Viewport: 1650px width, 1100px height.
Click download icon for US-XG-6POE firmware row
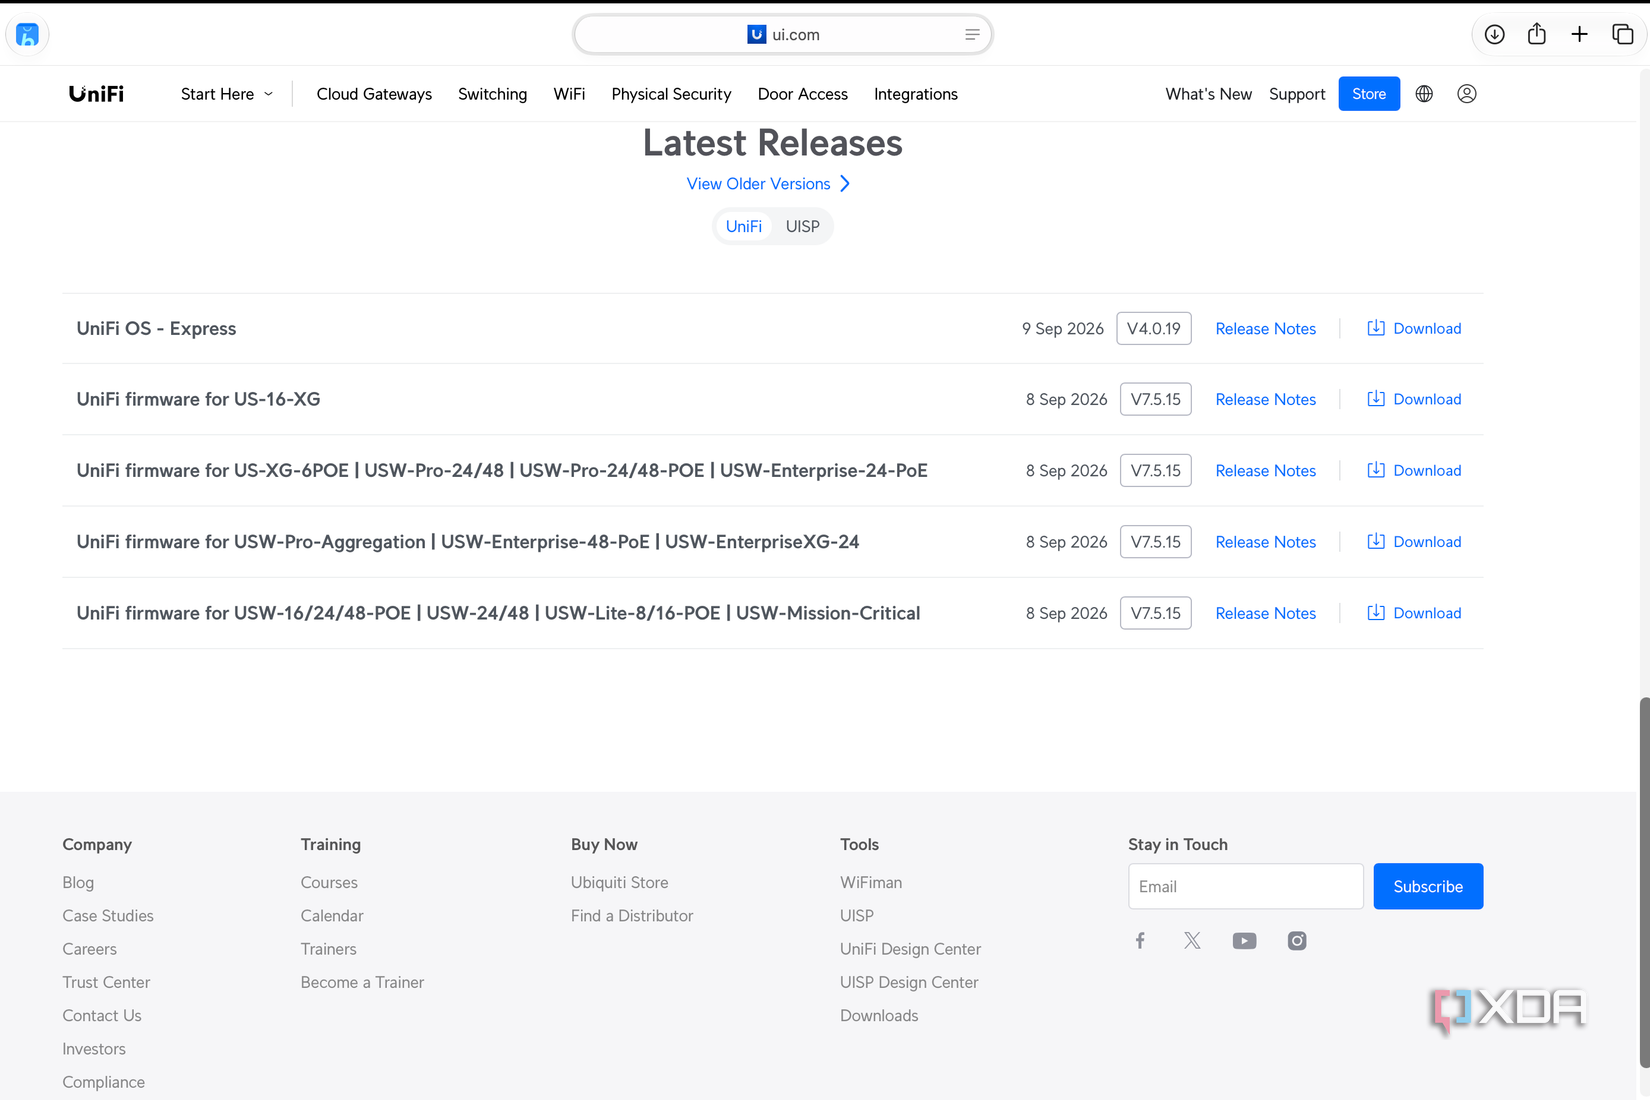click(x=1376, y=470)
